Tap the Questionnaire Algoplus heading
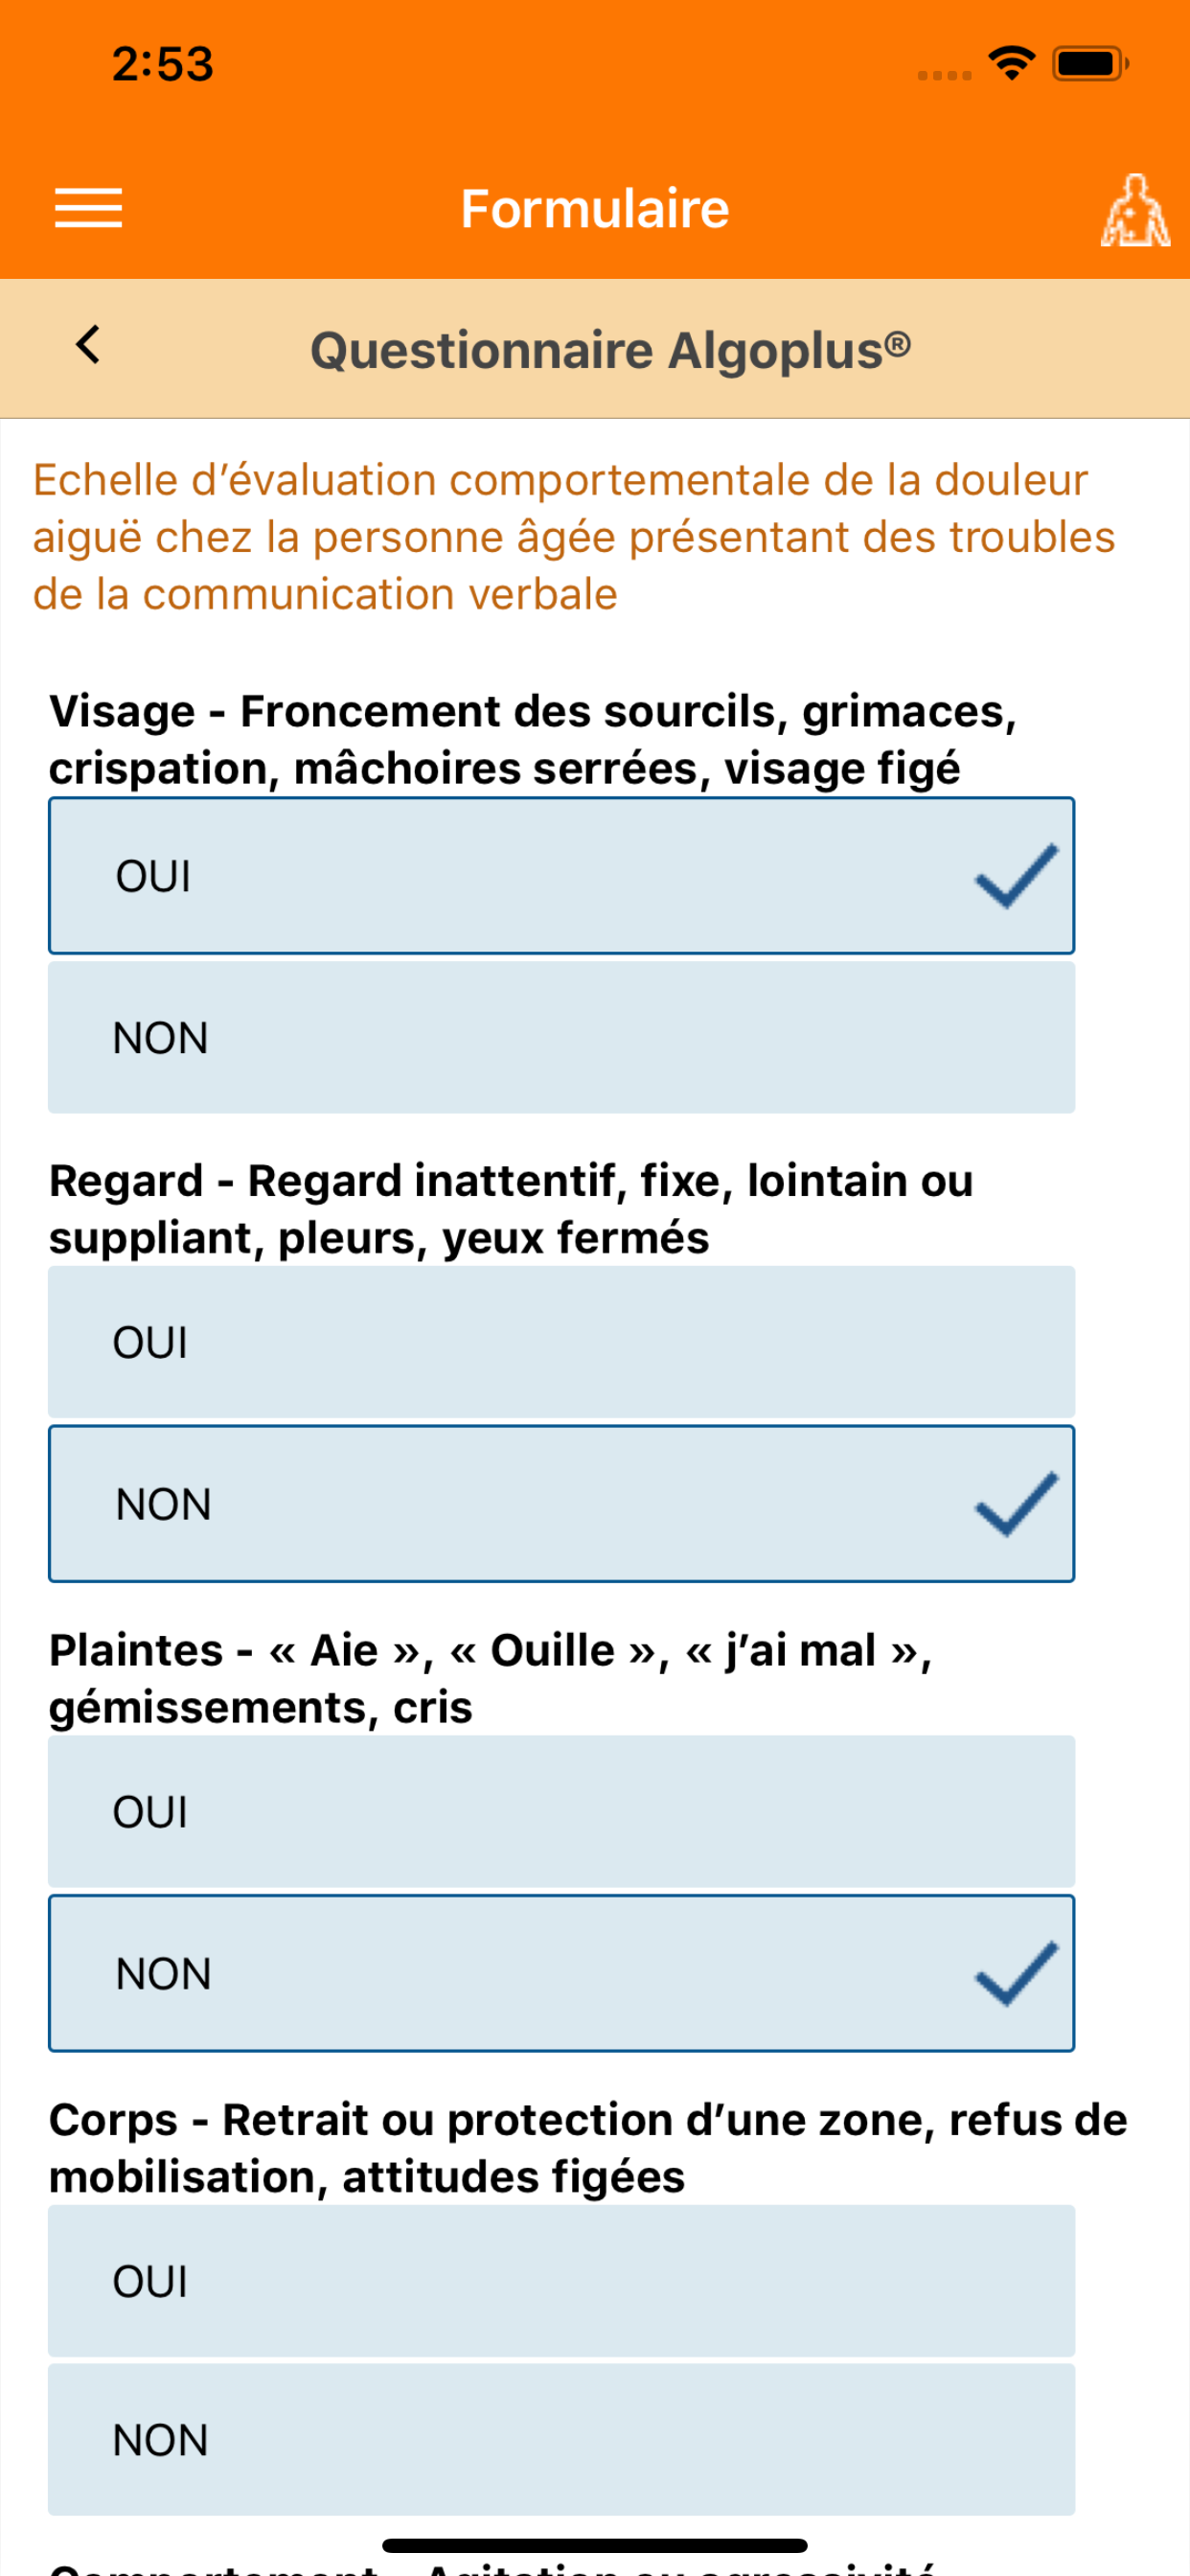This screenshot has width=1190, height=2576. click(x=610, y=350)
